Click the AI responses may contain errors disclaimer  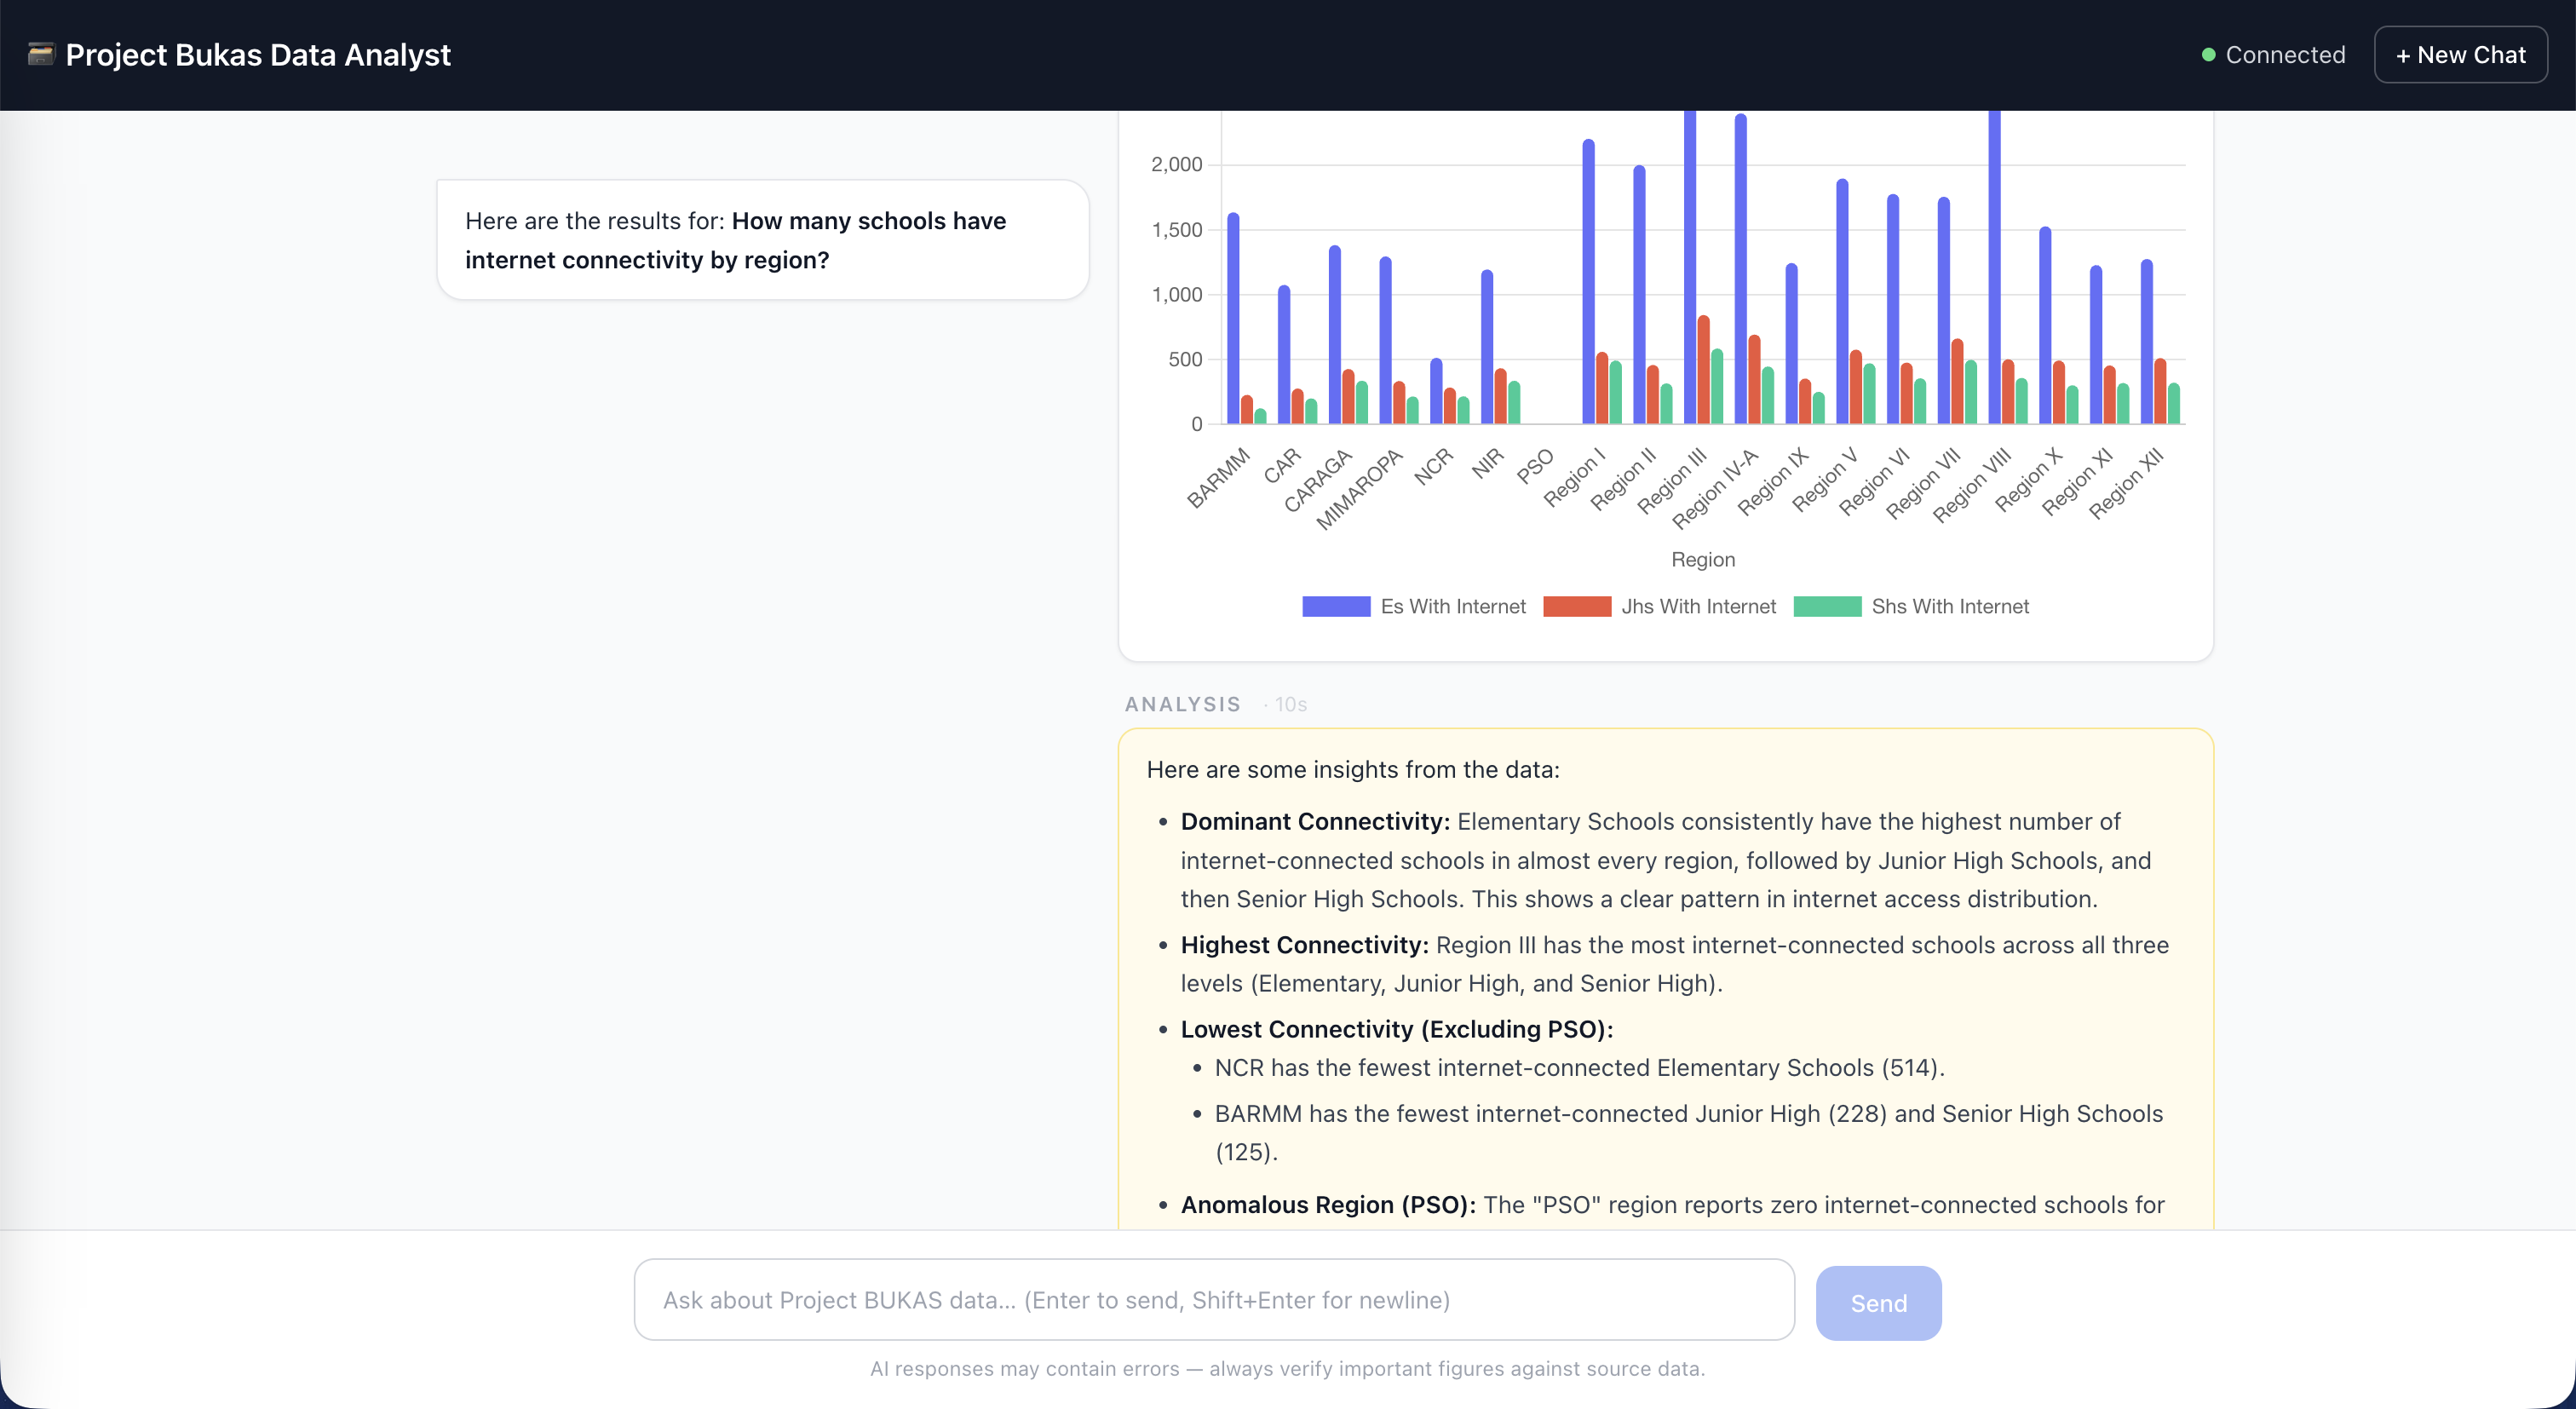1287,1368
